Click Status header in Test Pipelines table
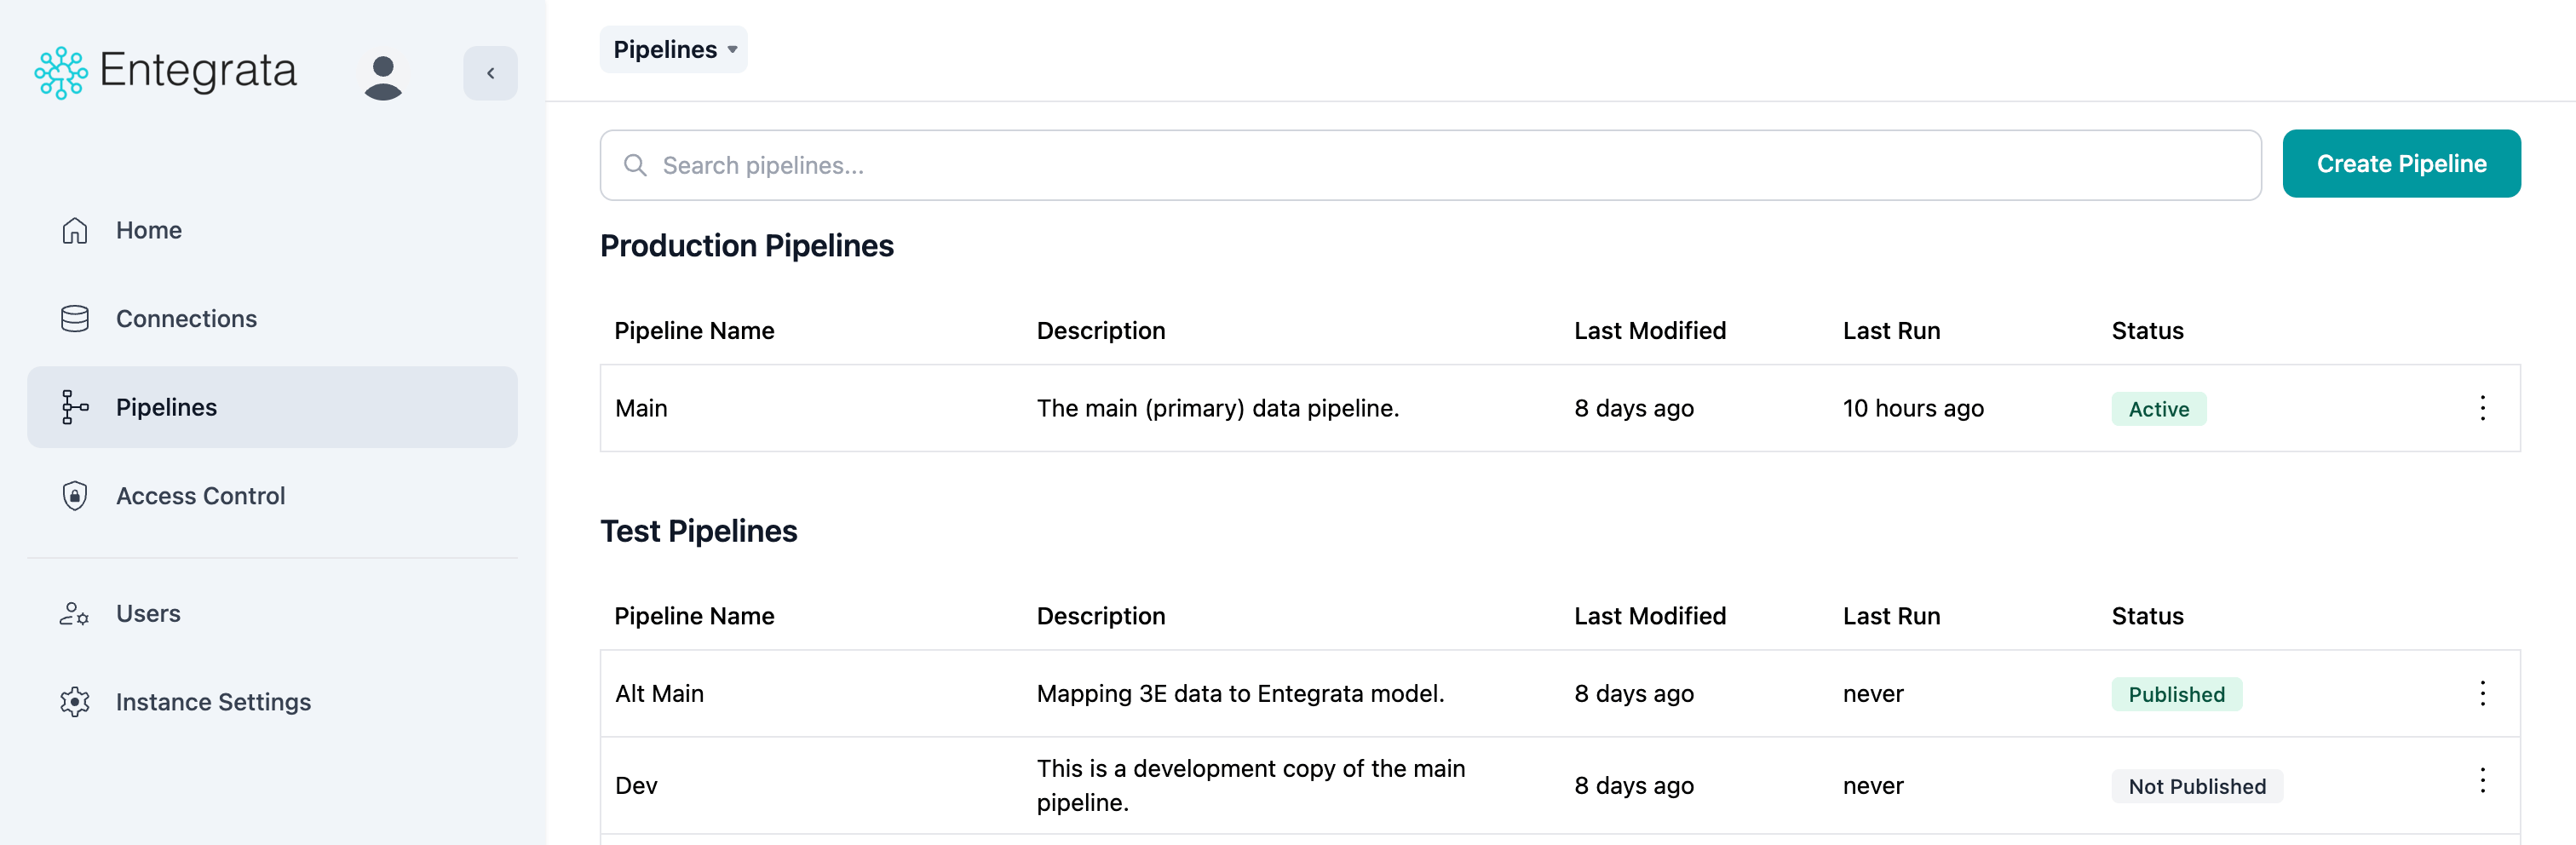 click(2147, 616)
